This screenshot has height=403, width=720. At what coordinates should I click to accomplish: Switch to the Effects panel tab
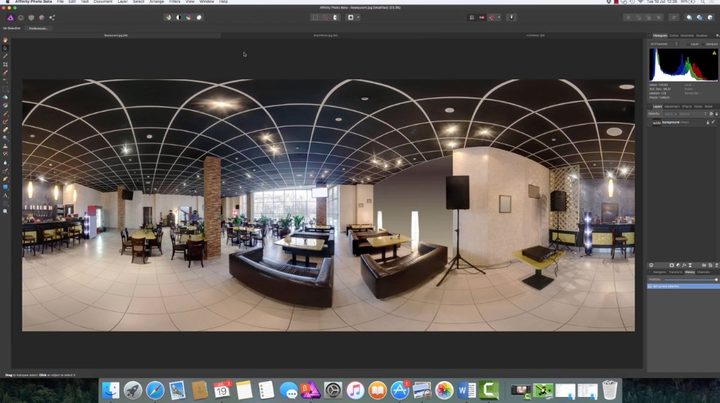click(x=687, y=106)
